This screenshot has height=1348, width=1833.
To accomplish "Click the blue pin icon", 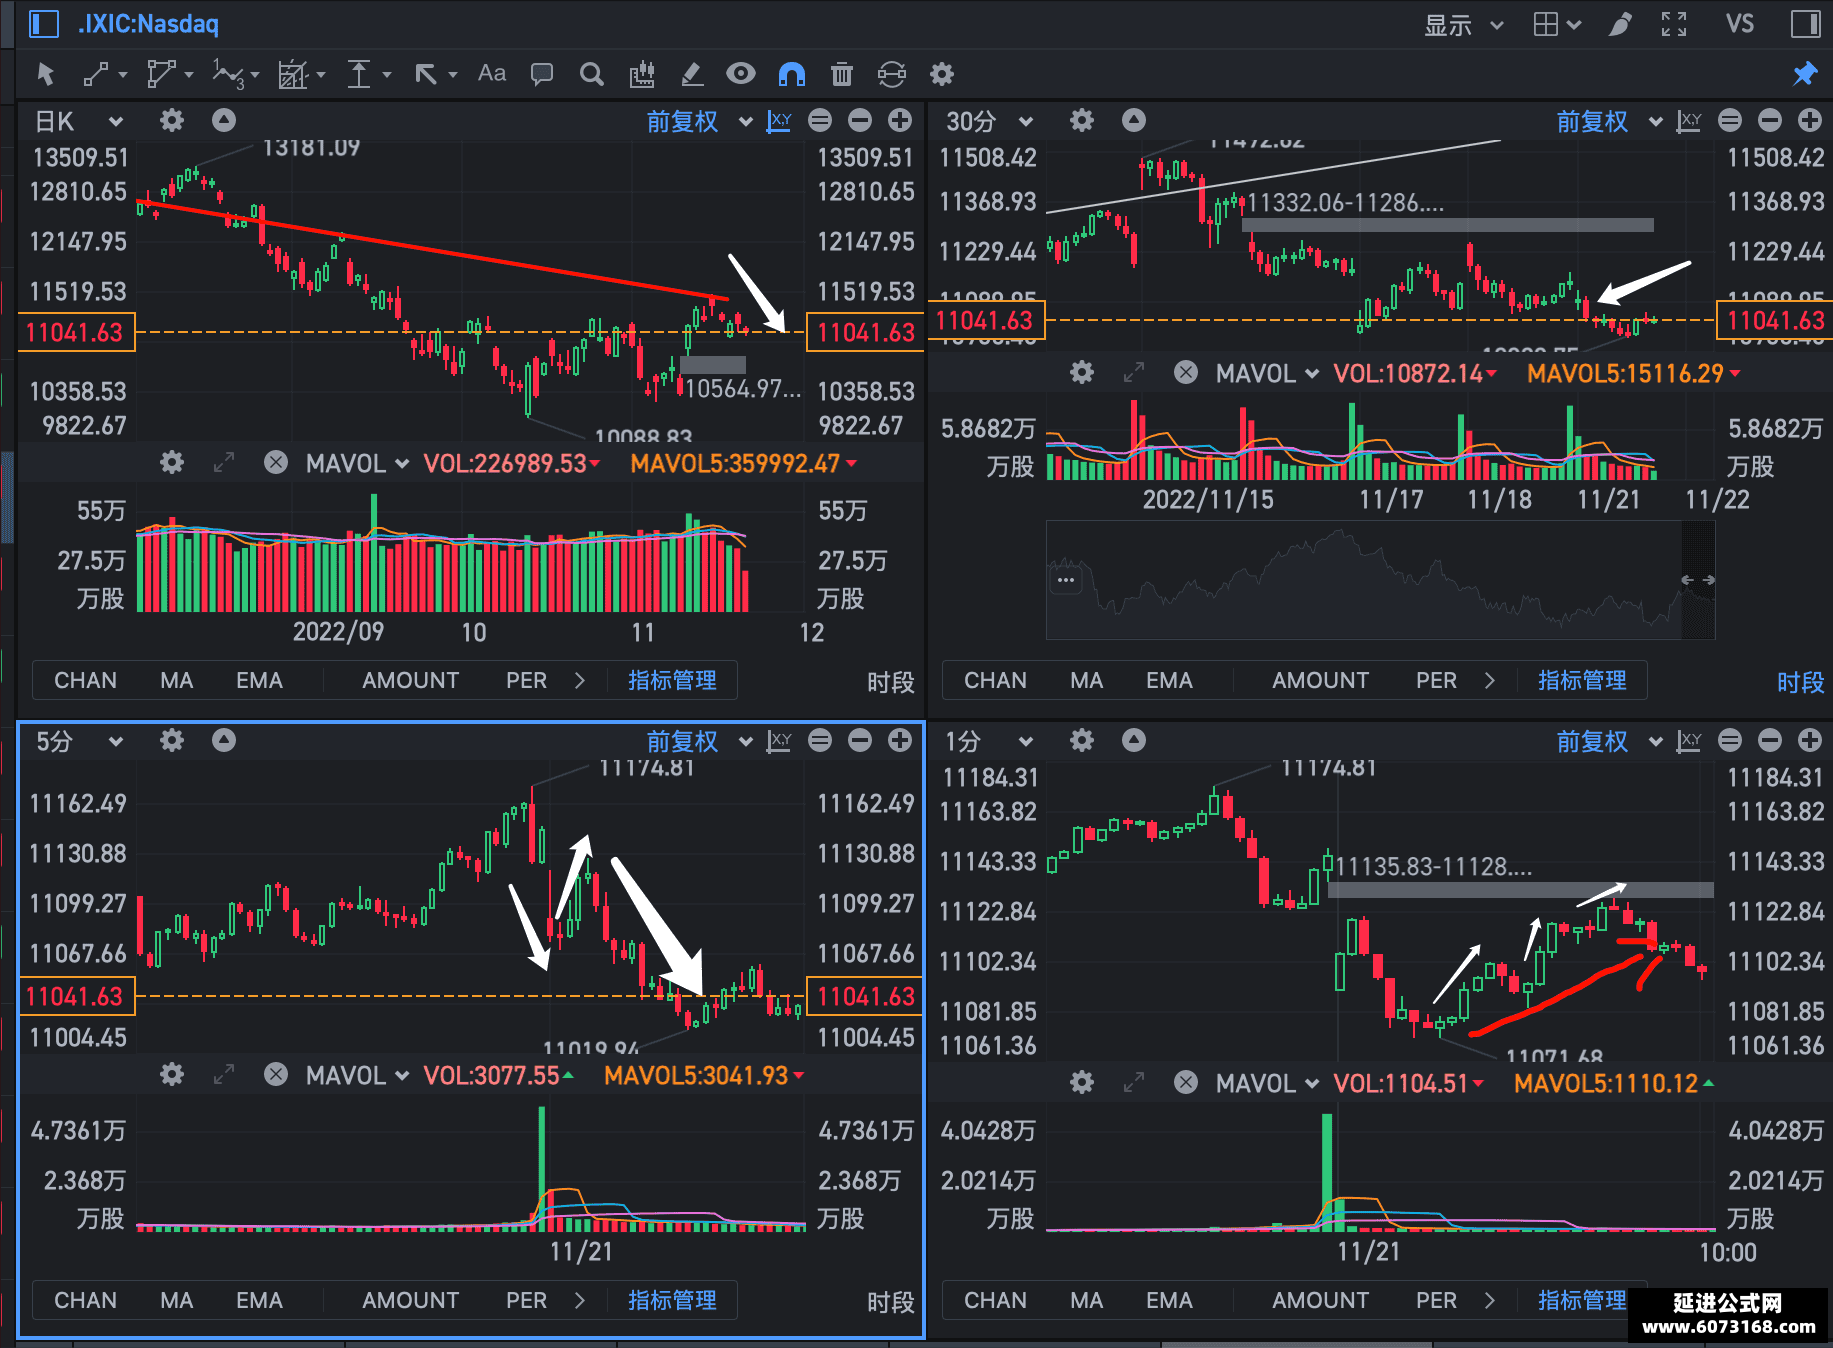I will click(1805, 74).
